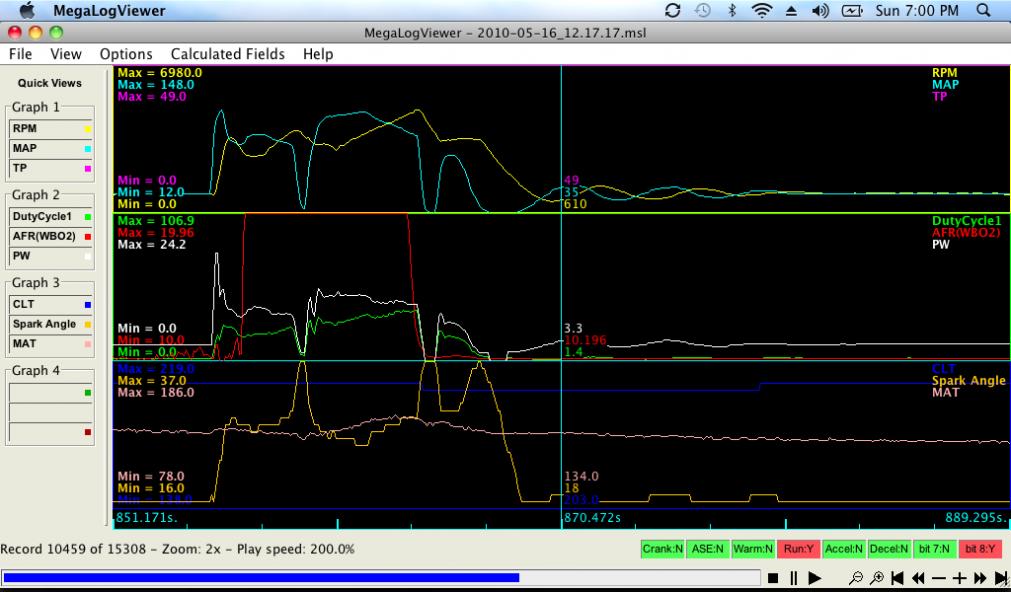The width and height of the screenshot is (1011, 592).
Task: Start log playback with Play button
Action: [x=815, y=578]
